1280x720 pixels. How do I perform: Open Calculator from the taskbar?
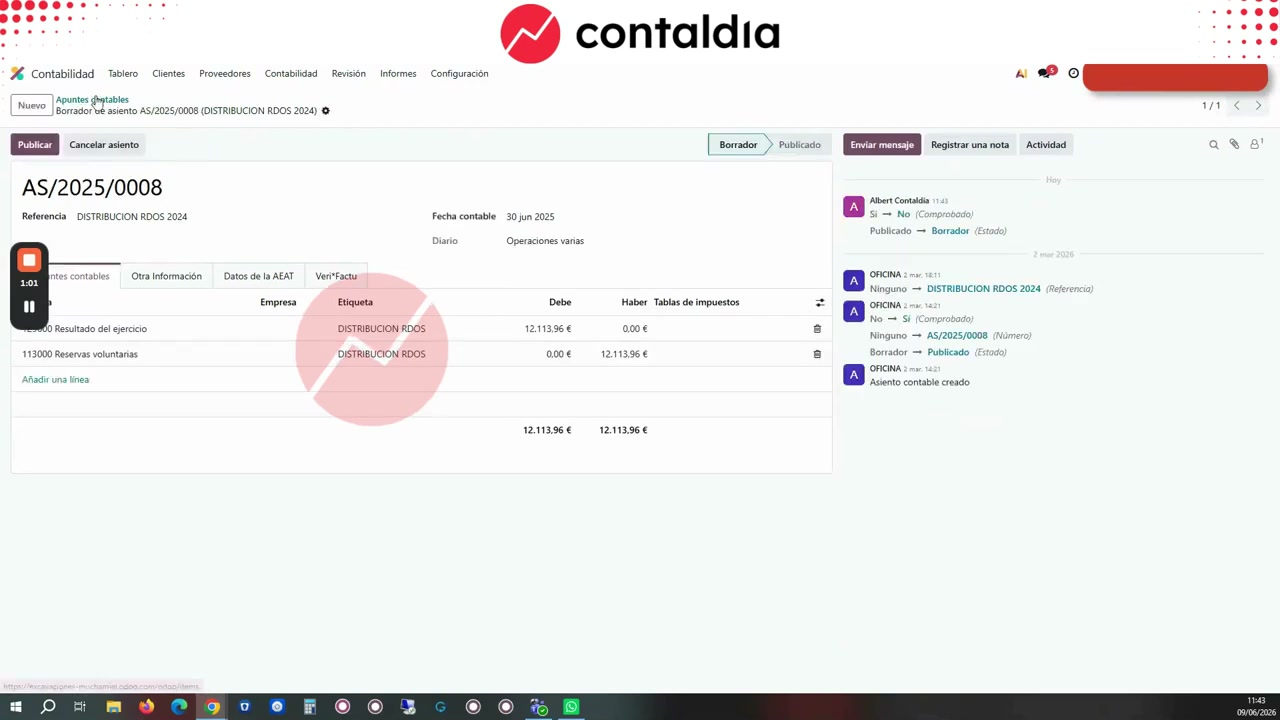310,707
